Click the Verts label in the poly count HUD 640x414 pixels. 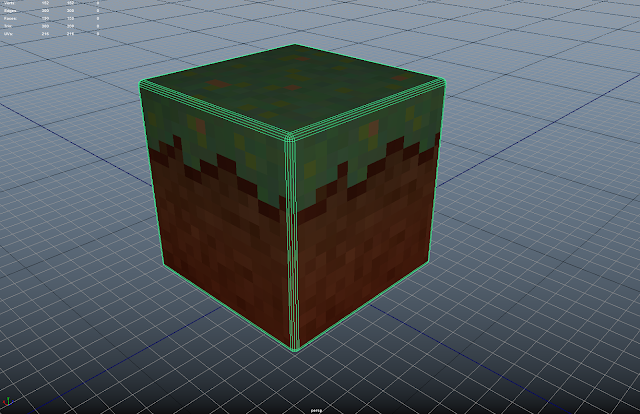click(9, 2)
